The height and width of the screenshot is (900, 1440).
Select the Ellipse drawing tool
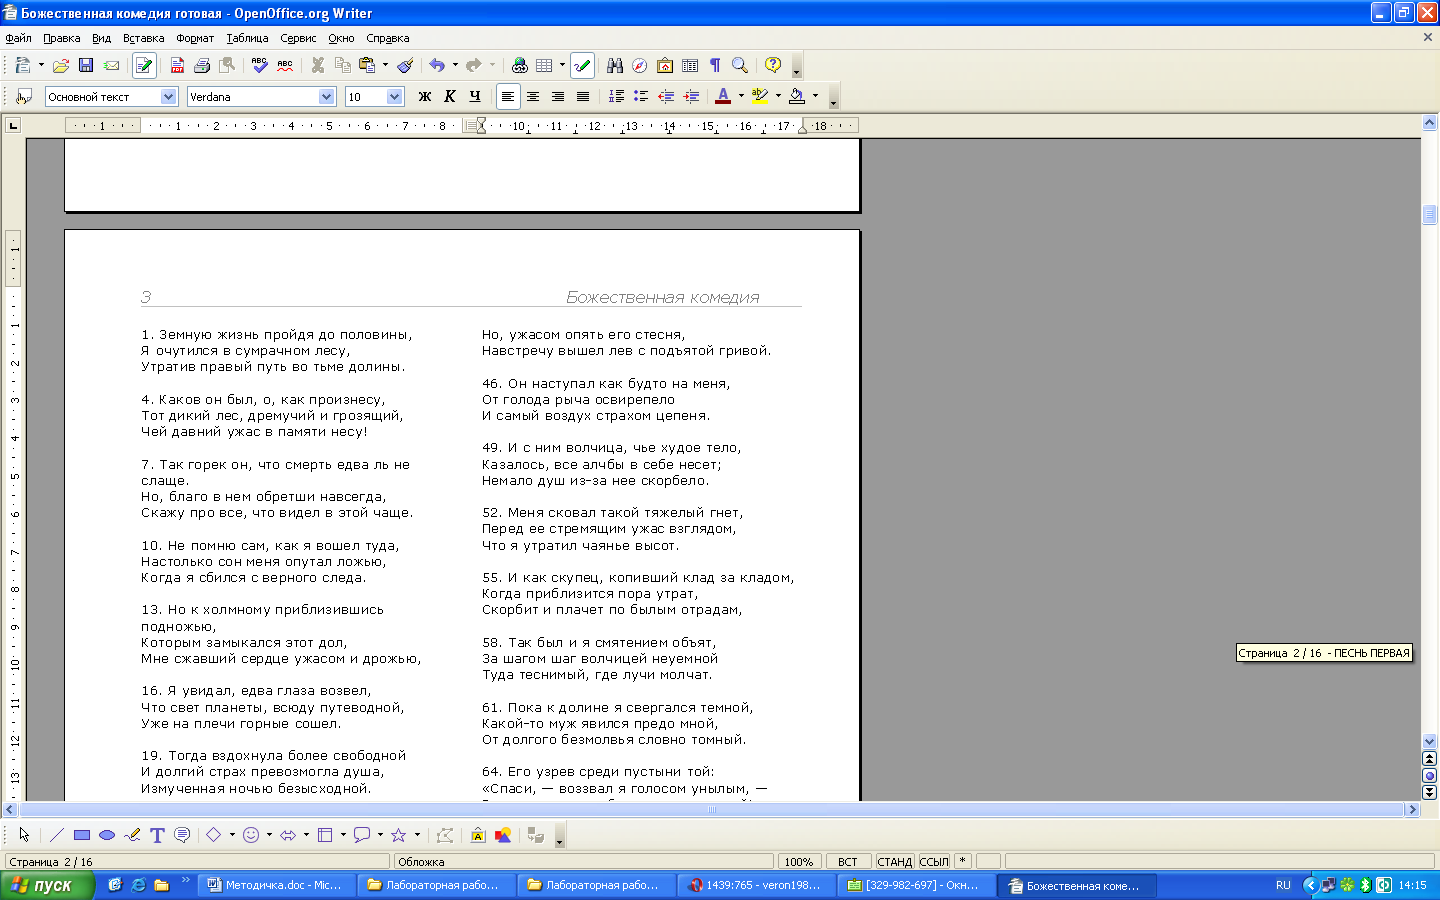point(107,835)
